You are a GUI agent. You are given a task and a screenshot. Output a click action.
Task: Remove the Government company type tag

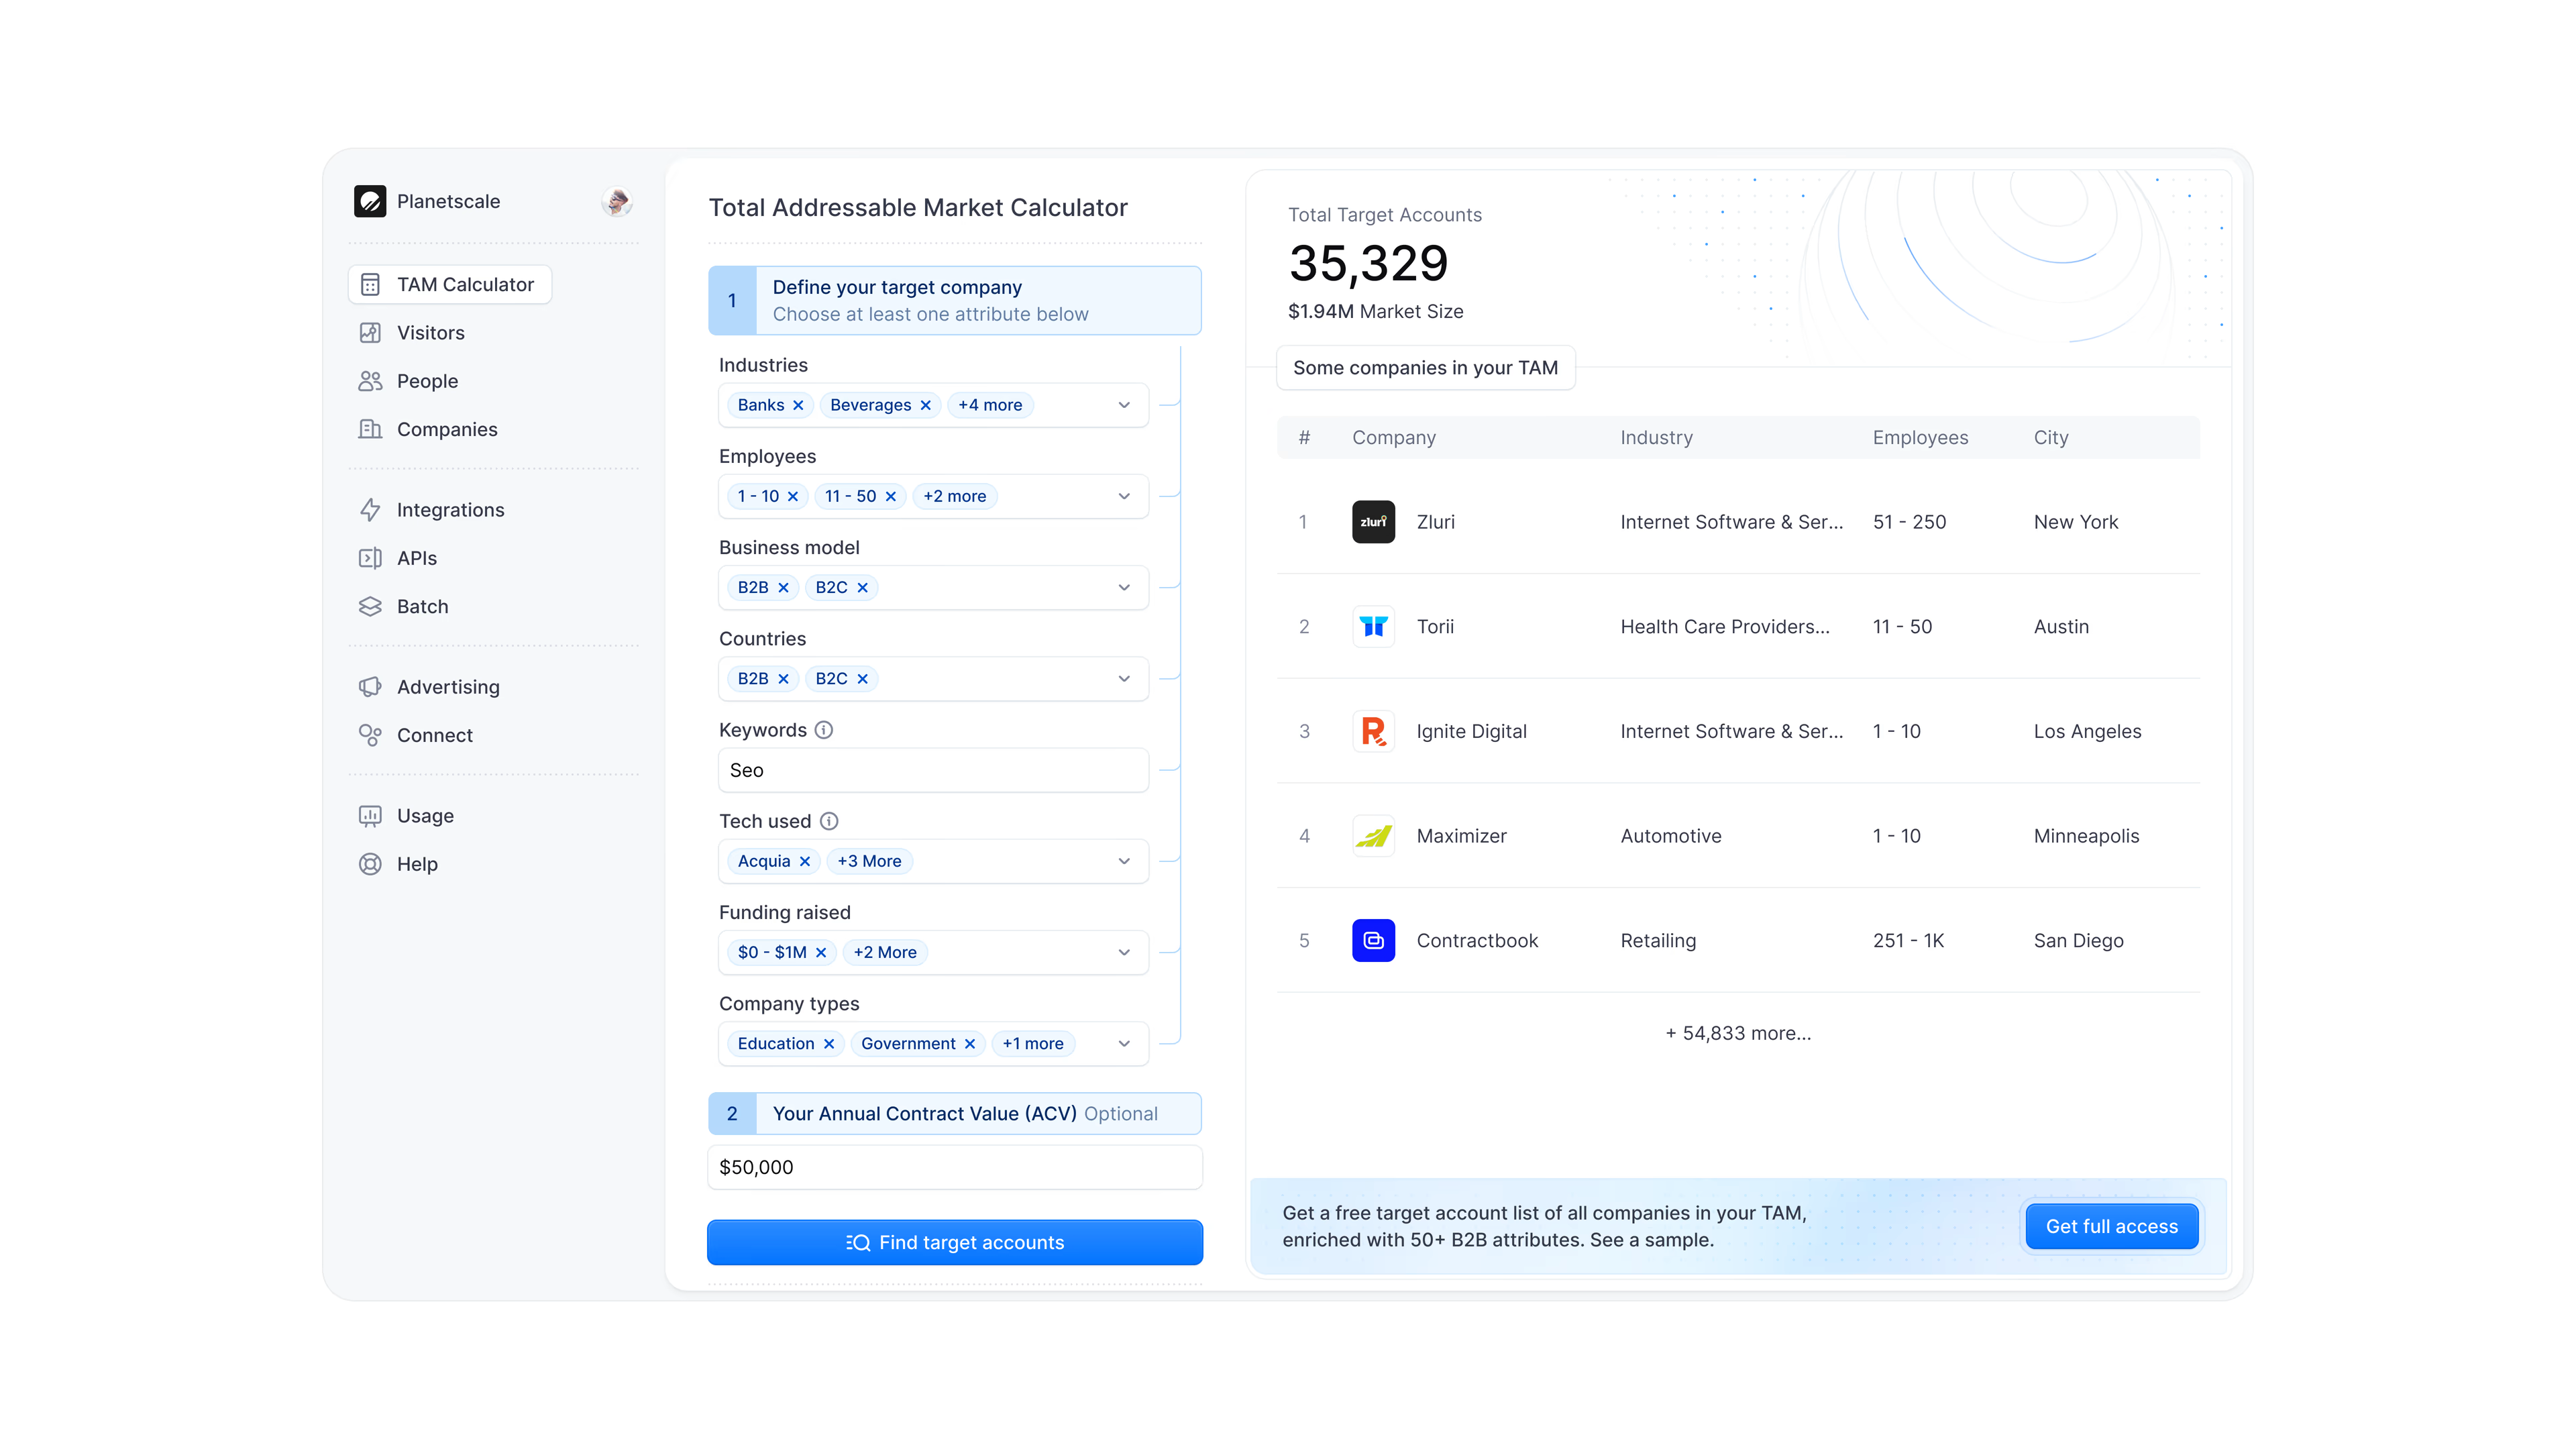pyautogui.click(x=970, y=1044)
